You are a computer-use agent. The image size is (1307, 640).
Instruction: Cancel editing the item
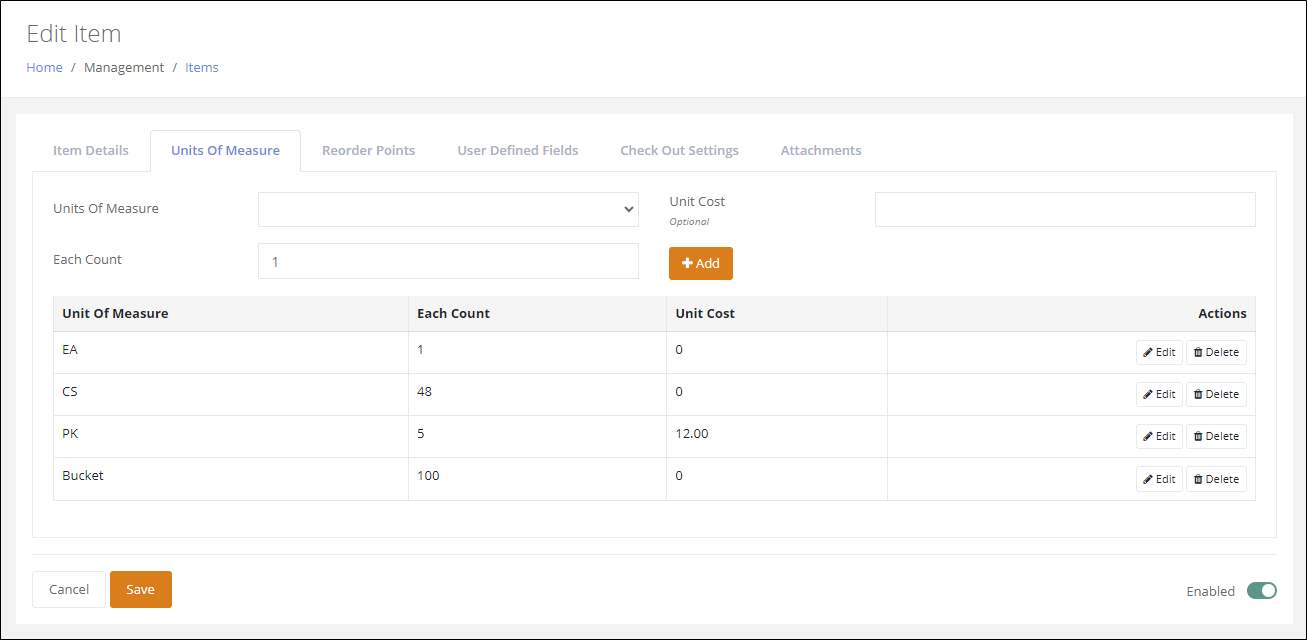tap(69, 589)
